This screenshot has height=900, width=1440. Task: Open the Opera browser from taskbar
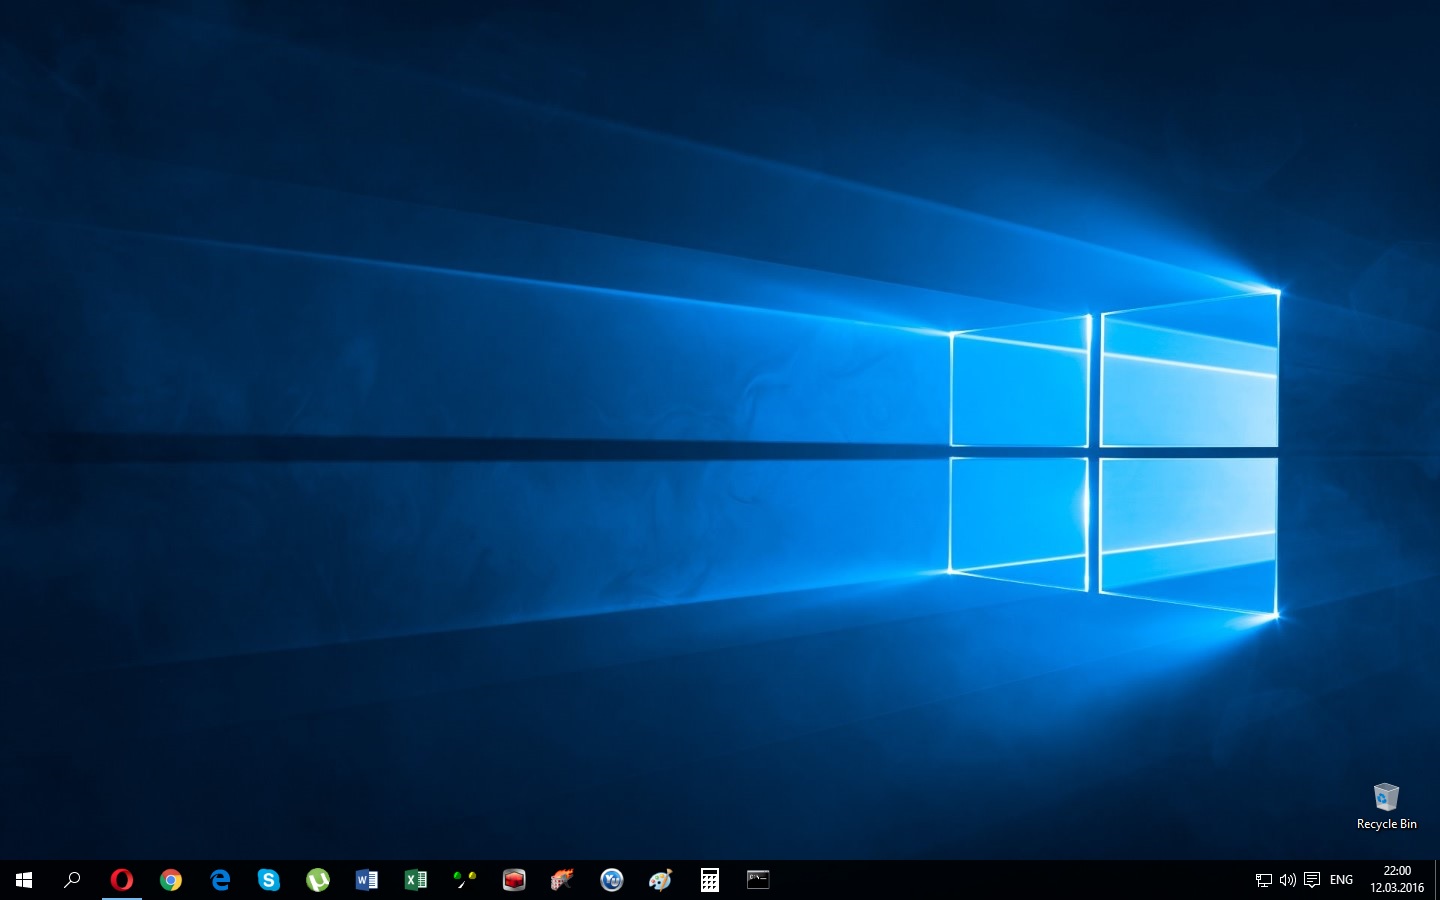(x=121, y=880)
